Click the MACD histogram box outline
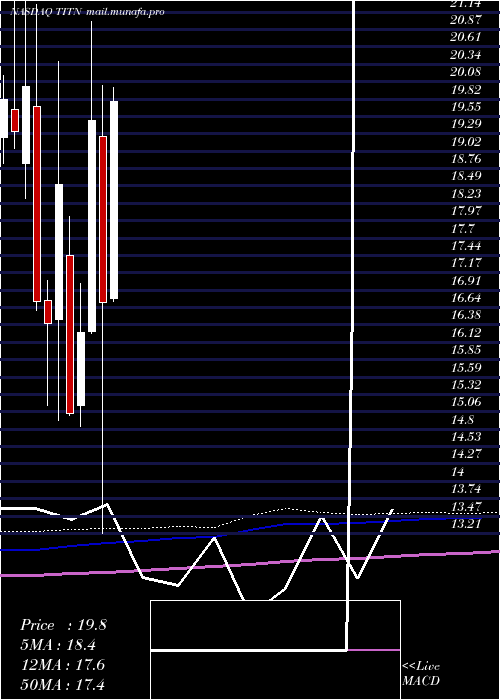This screenshot has width=500, height=700. pos(275,650)
